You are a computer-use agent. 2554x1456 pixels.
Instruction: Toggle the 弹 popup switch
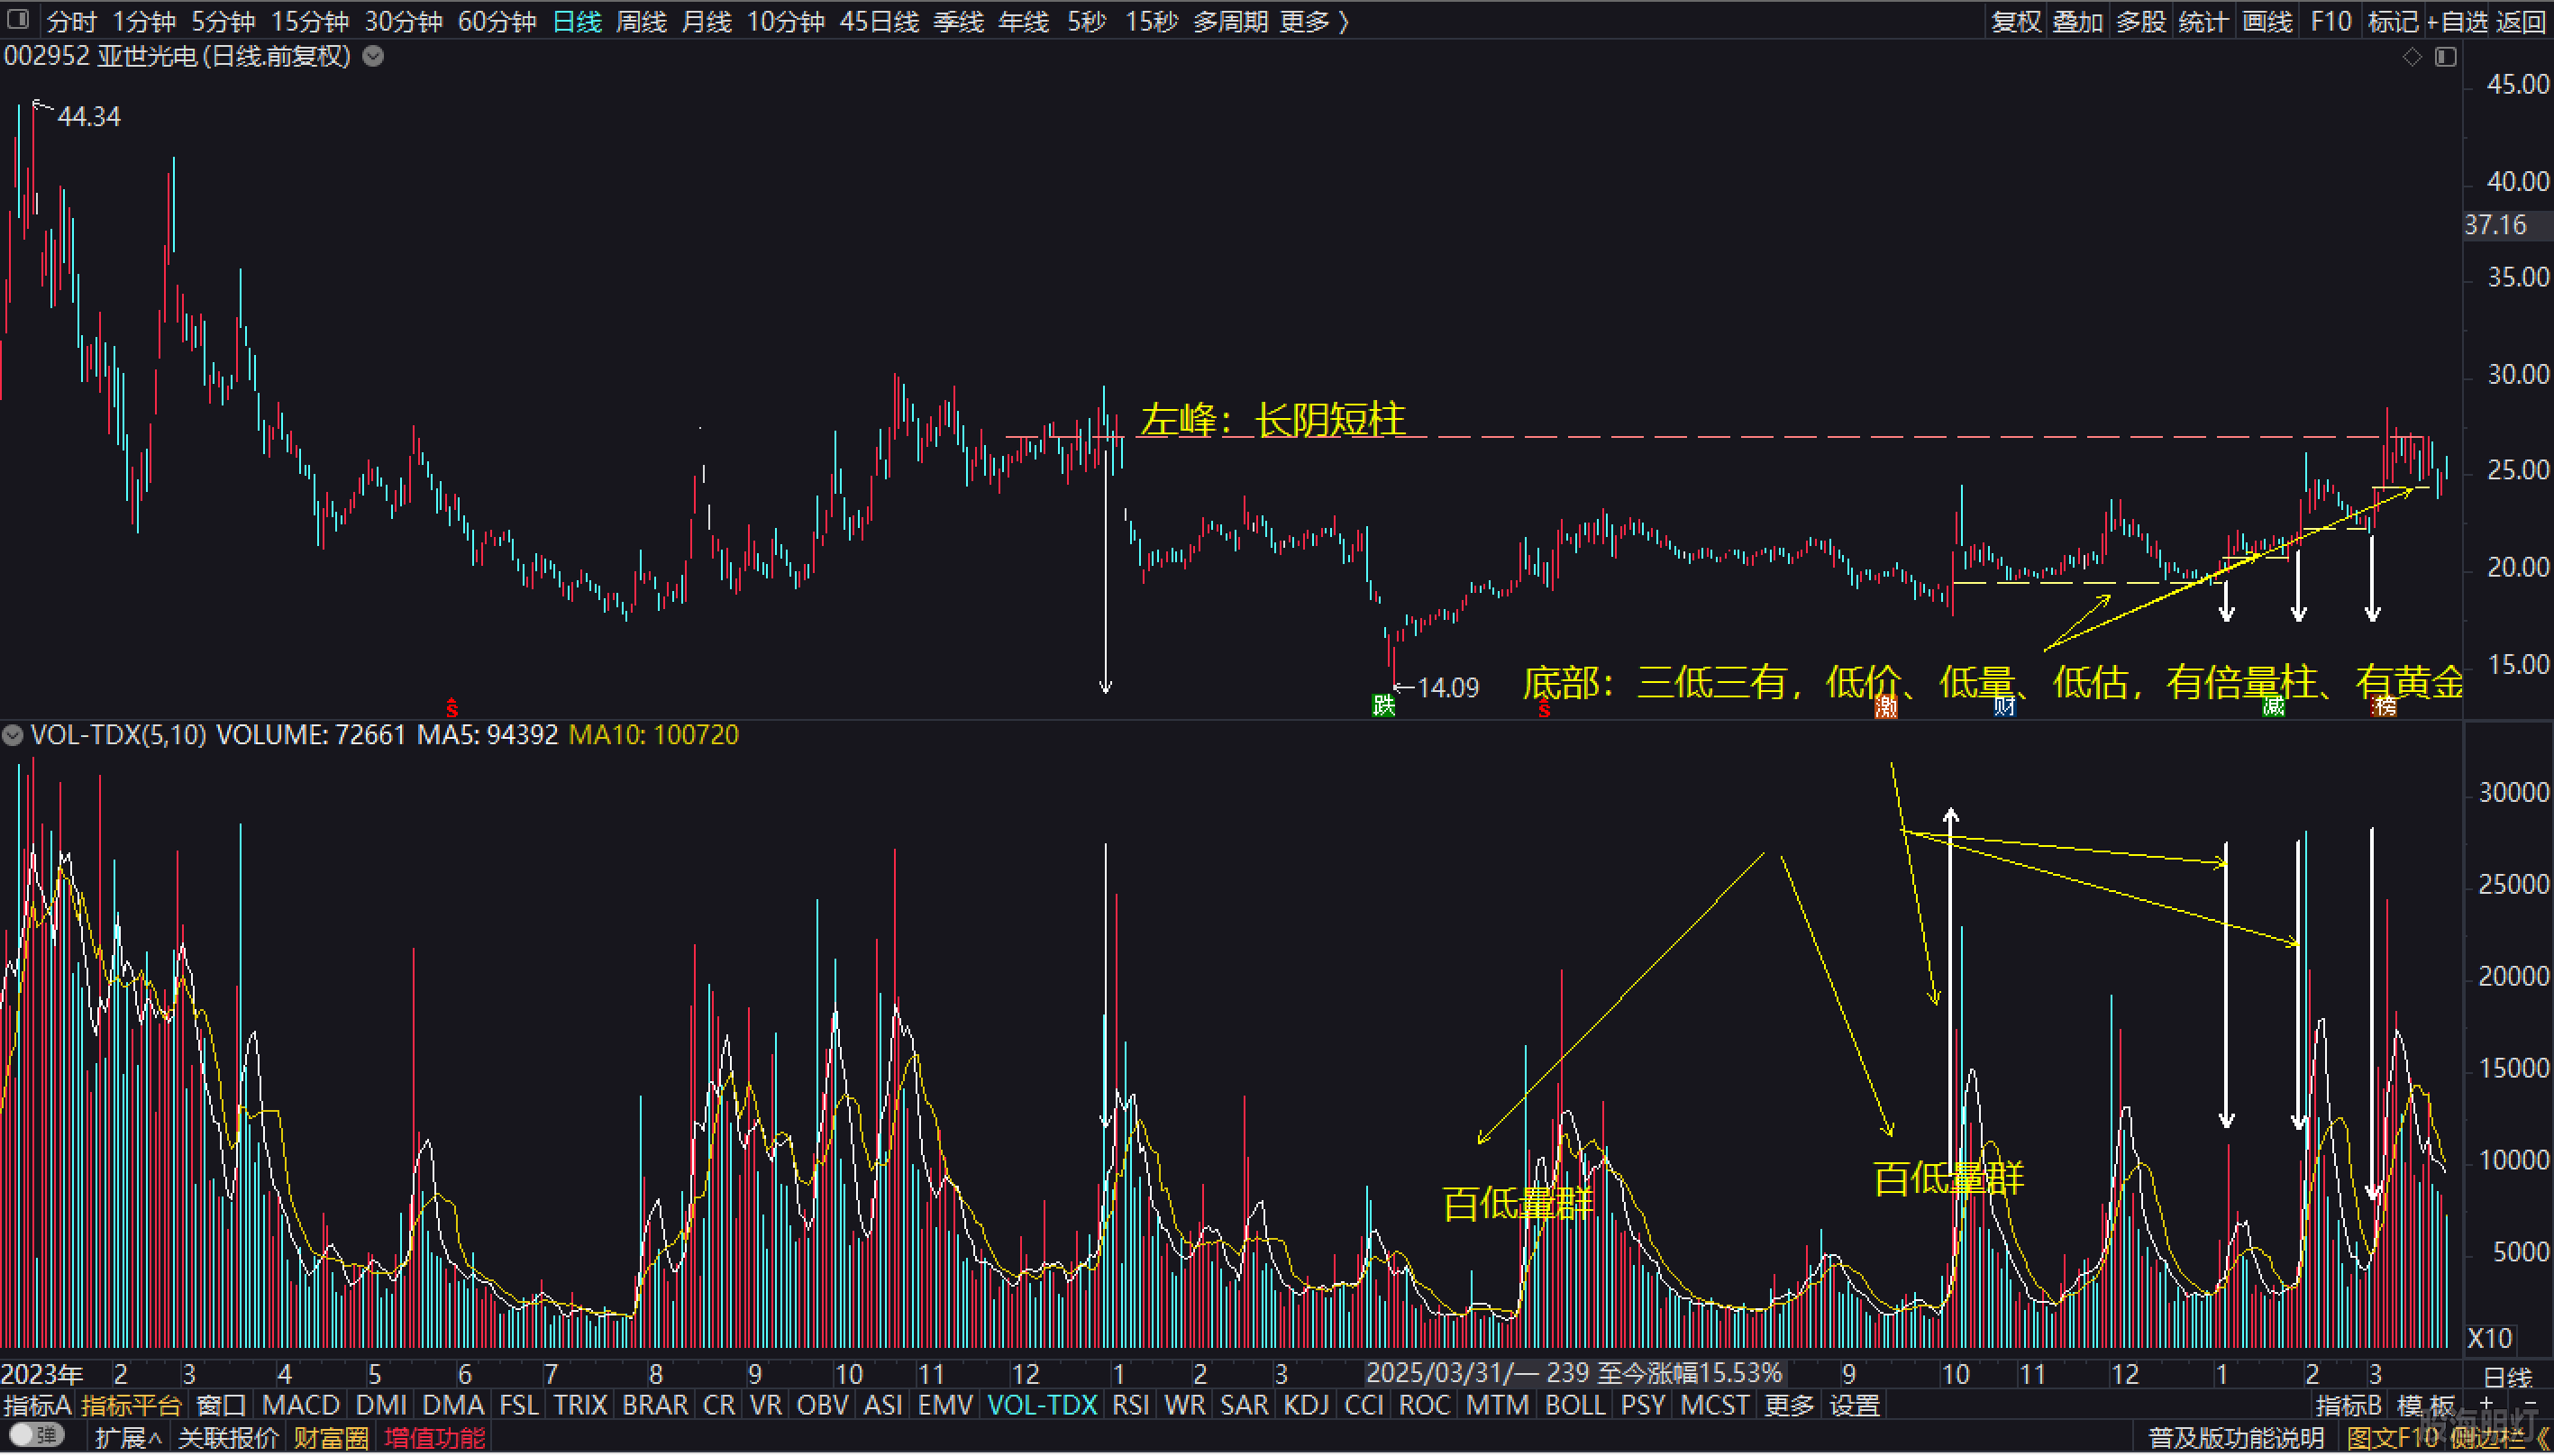tap(36, 1436)
